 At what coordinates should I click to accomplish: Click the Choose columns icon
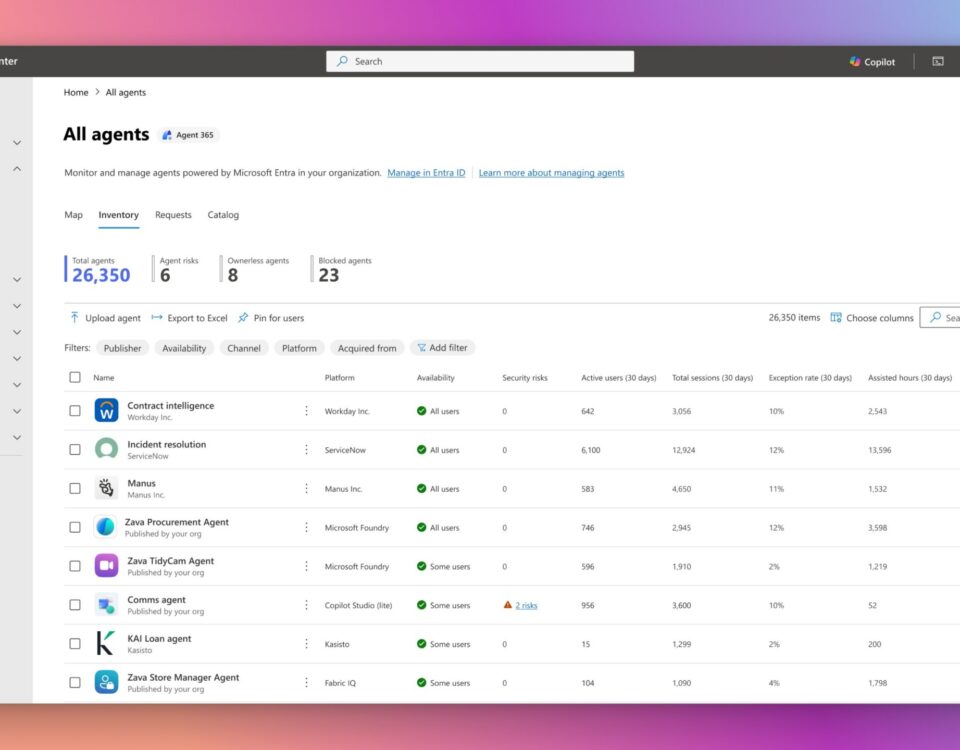click(x=836, y=318)
